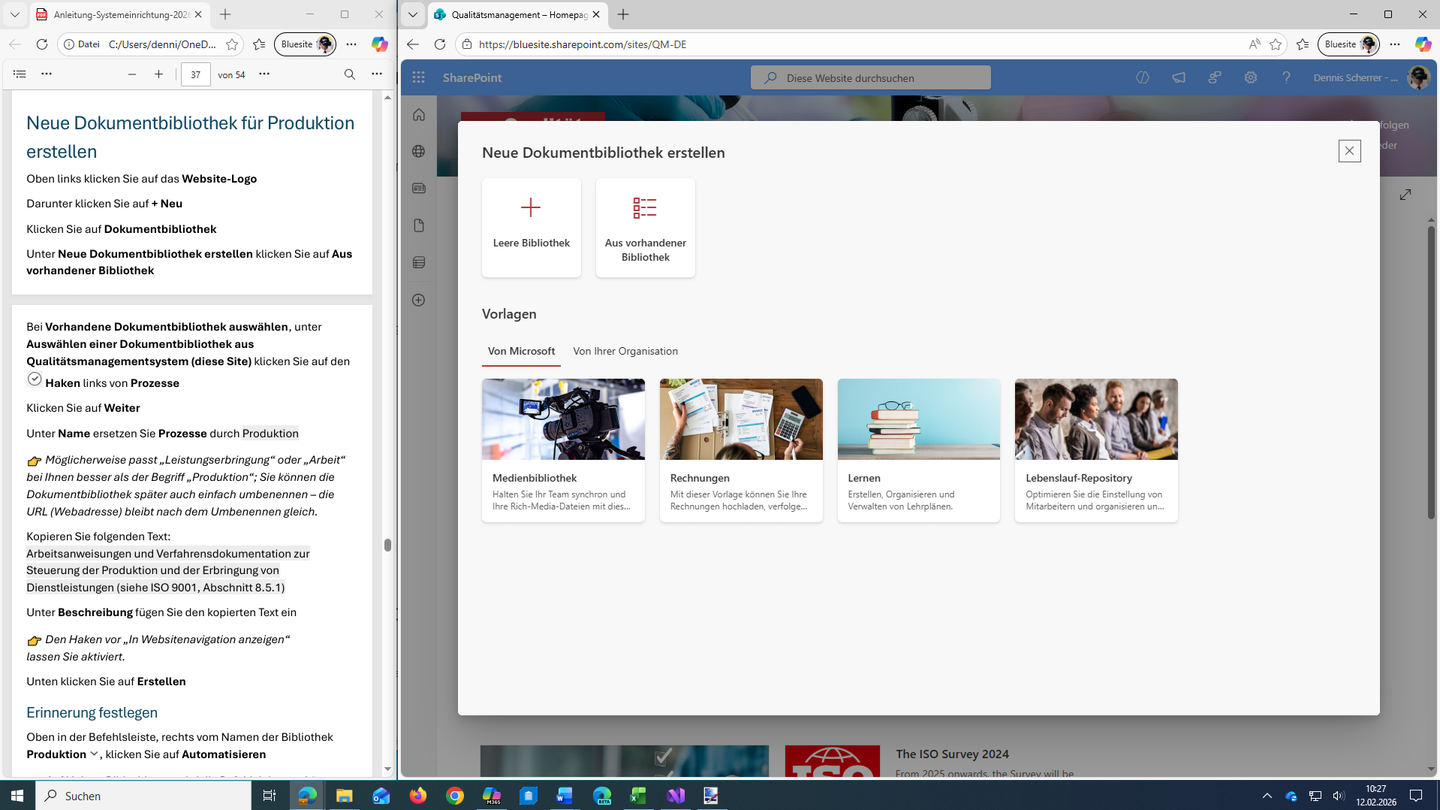Pick the Rechnungen template card
This screenshot has height=810, width=1440.
pos(741,449)
